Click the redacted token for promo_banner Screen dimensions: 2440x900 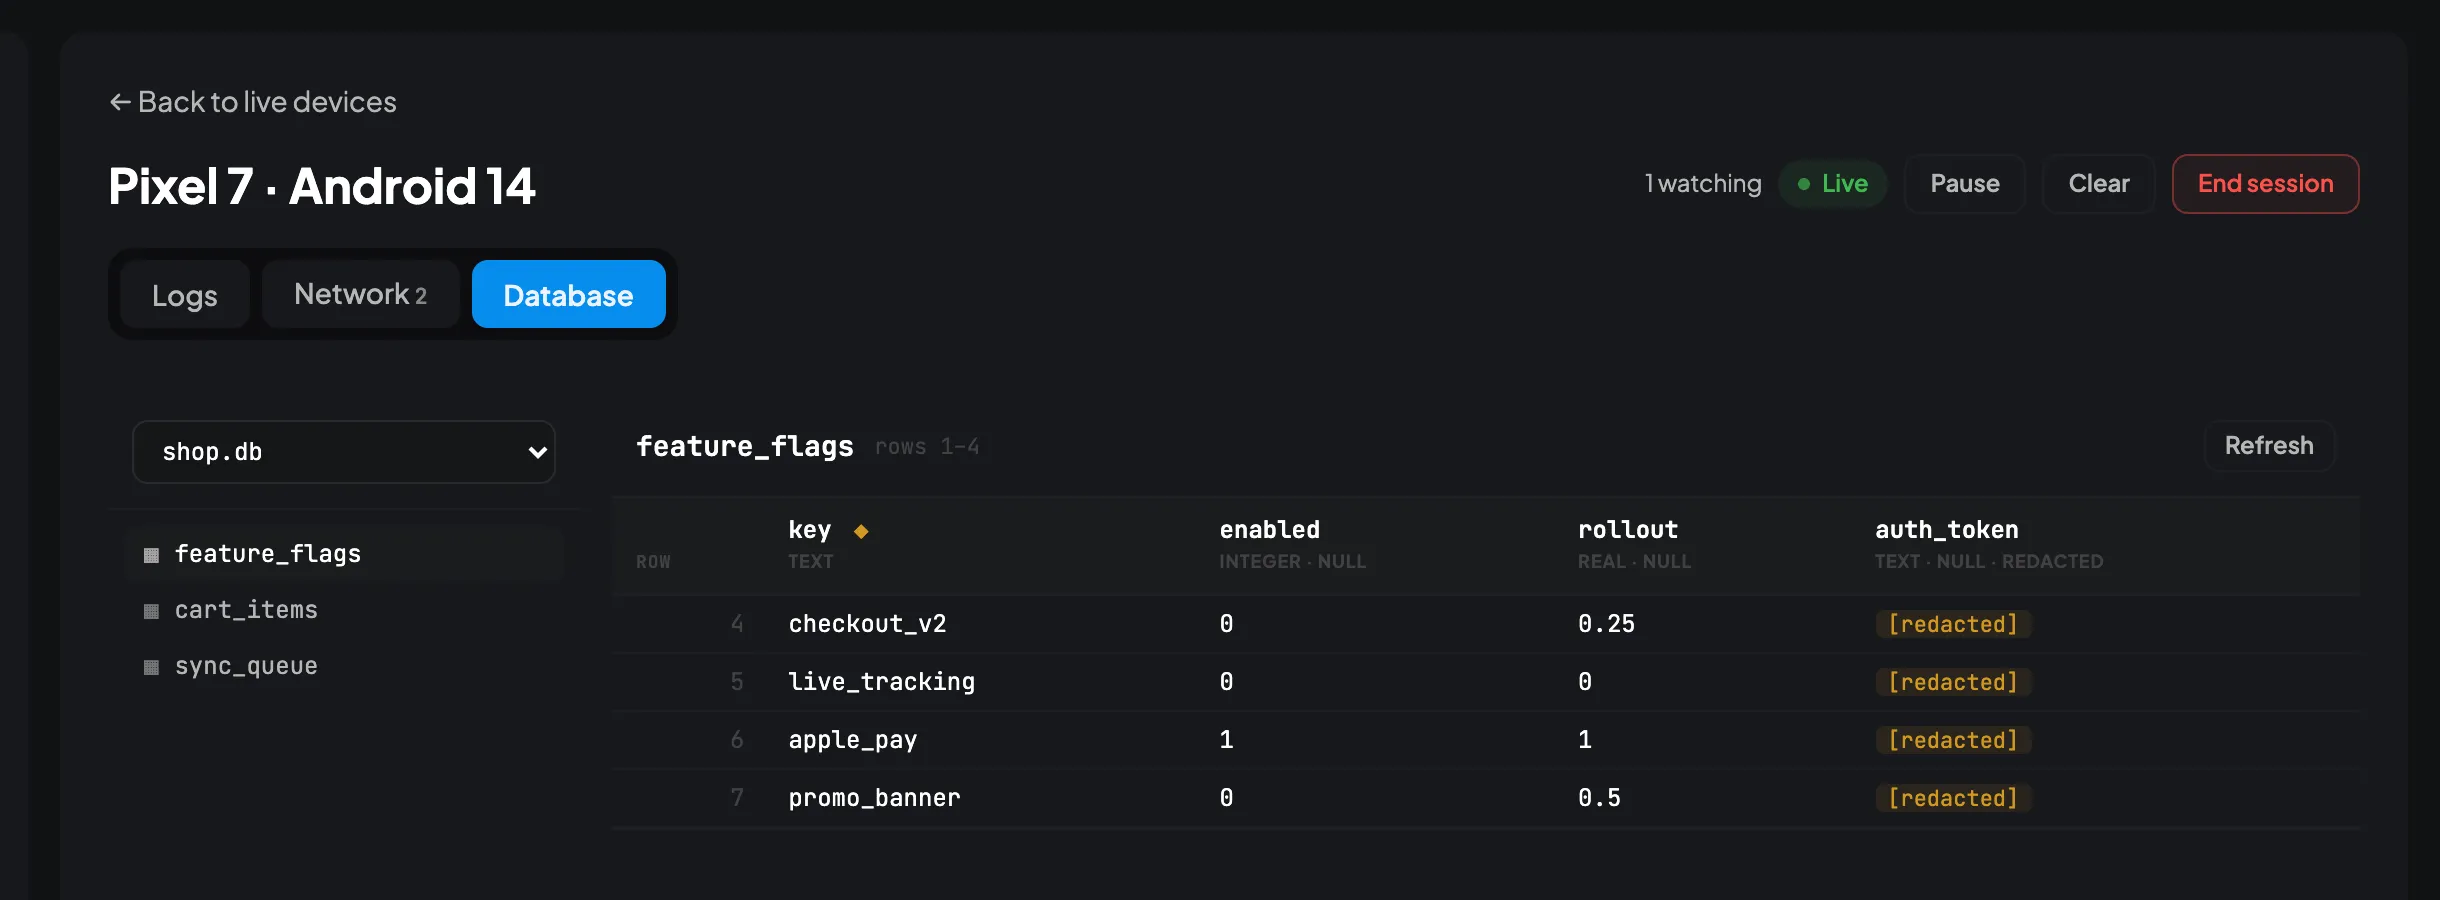point(1953,798)
